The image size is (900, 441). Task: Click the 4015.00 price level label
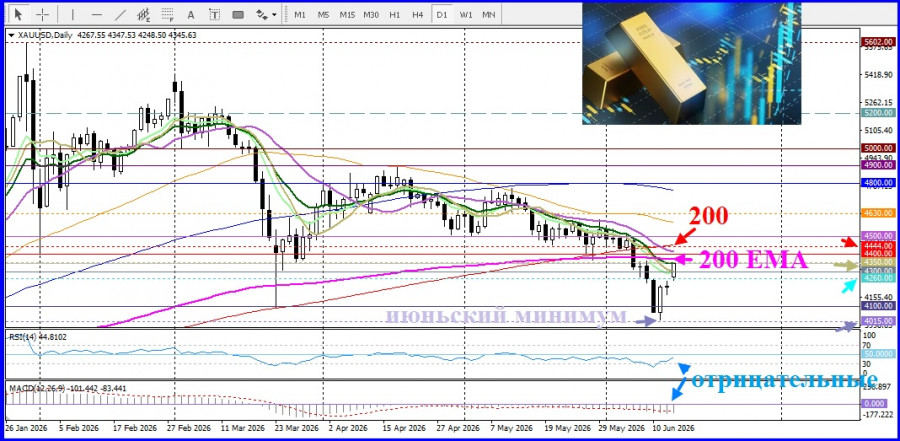click(878, 321)
